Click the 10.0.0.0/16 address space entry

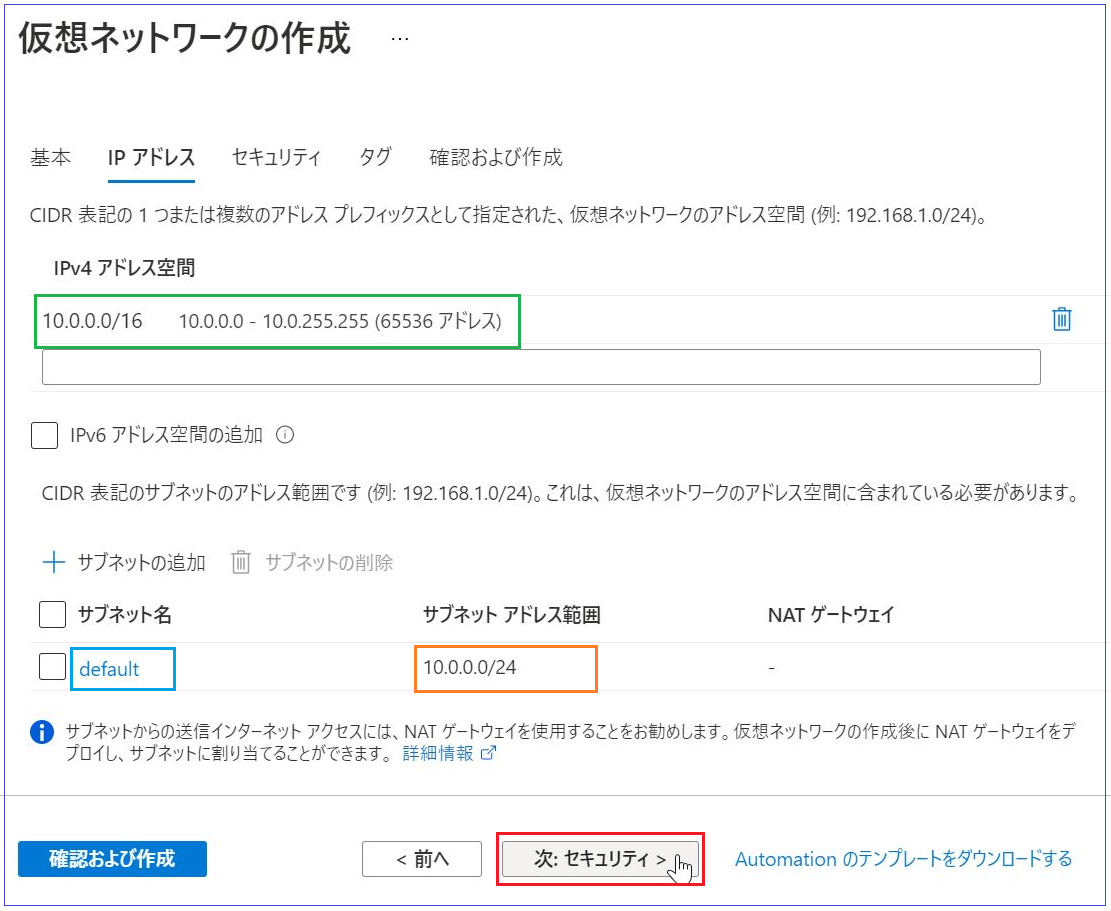(93, 321)
